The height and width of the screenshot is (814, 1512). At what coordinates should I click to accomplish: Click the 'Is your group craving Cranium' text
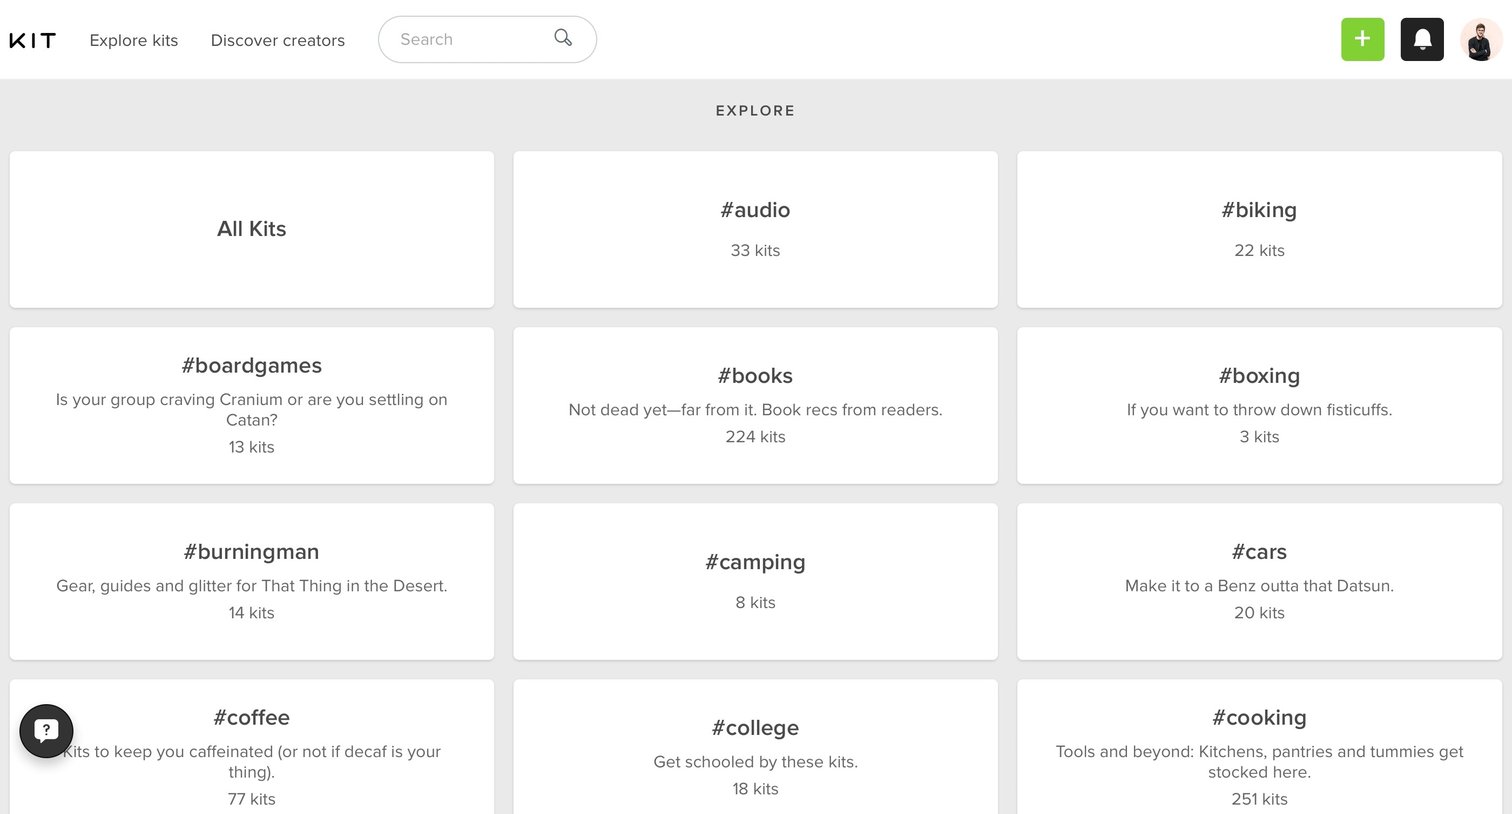click(x=252, y=410)
